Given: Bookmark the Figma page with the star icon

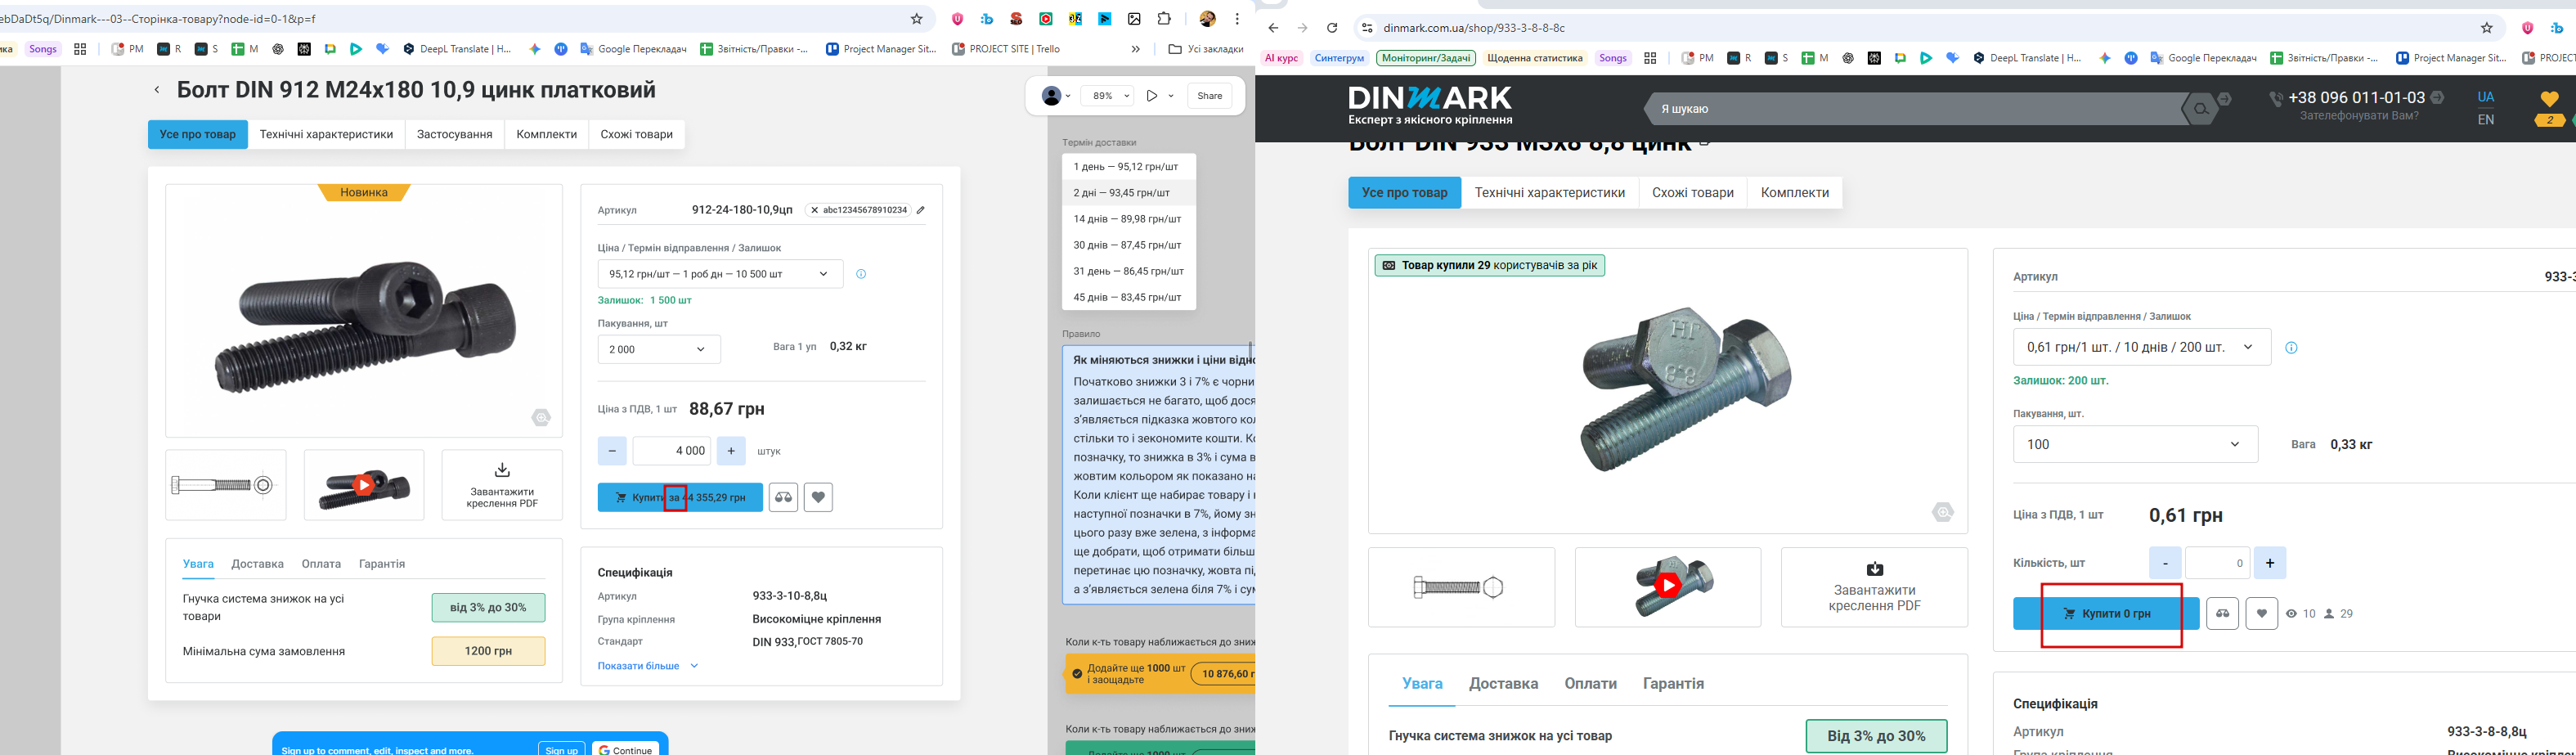Looking at the screenshot, I should (916, 19).
